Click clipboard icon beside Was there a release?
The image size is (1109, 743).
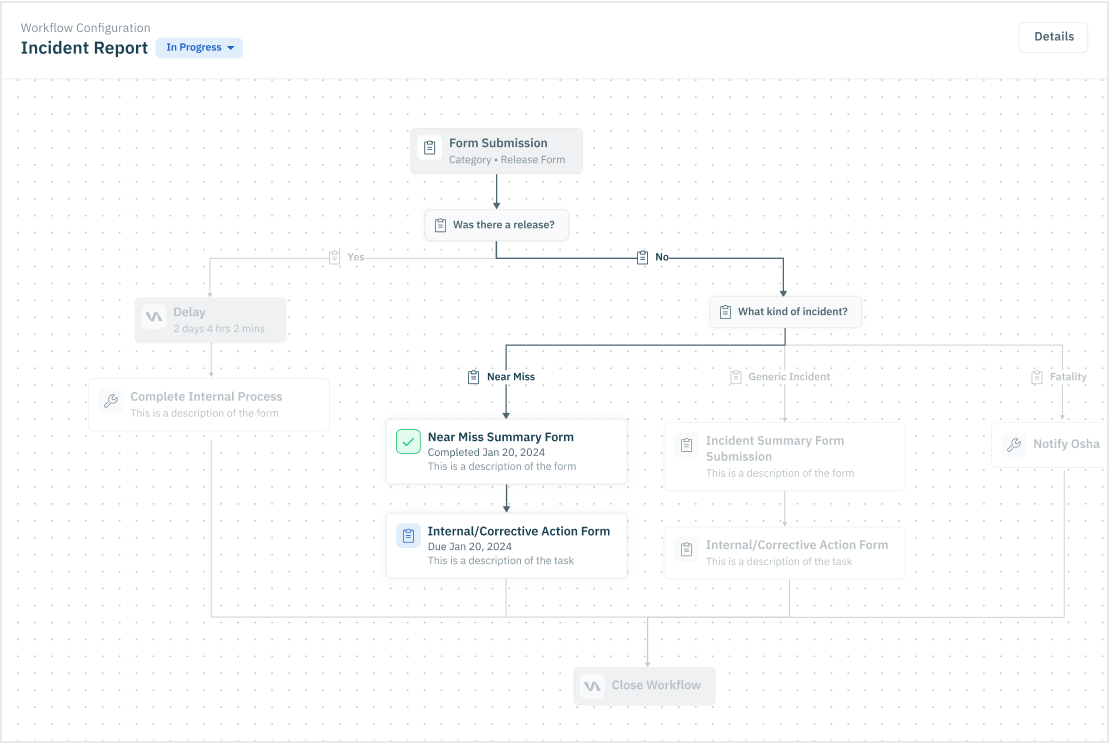[440, 225]
